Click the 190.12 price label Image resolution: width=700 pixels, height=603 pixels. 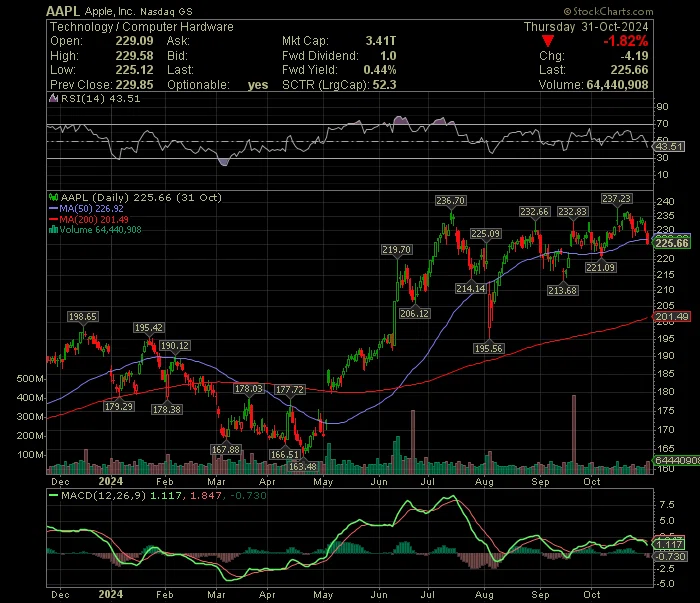pyautogui.click(x=175, y=345)
